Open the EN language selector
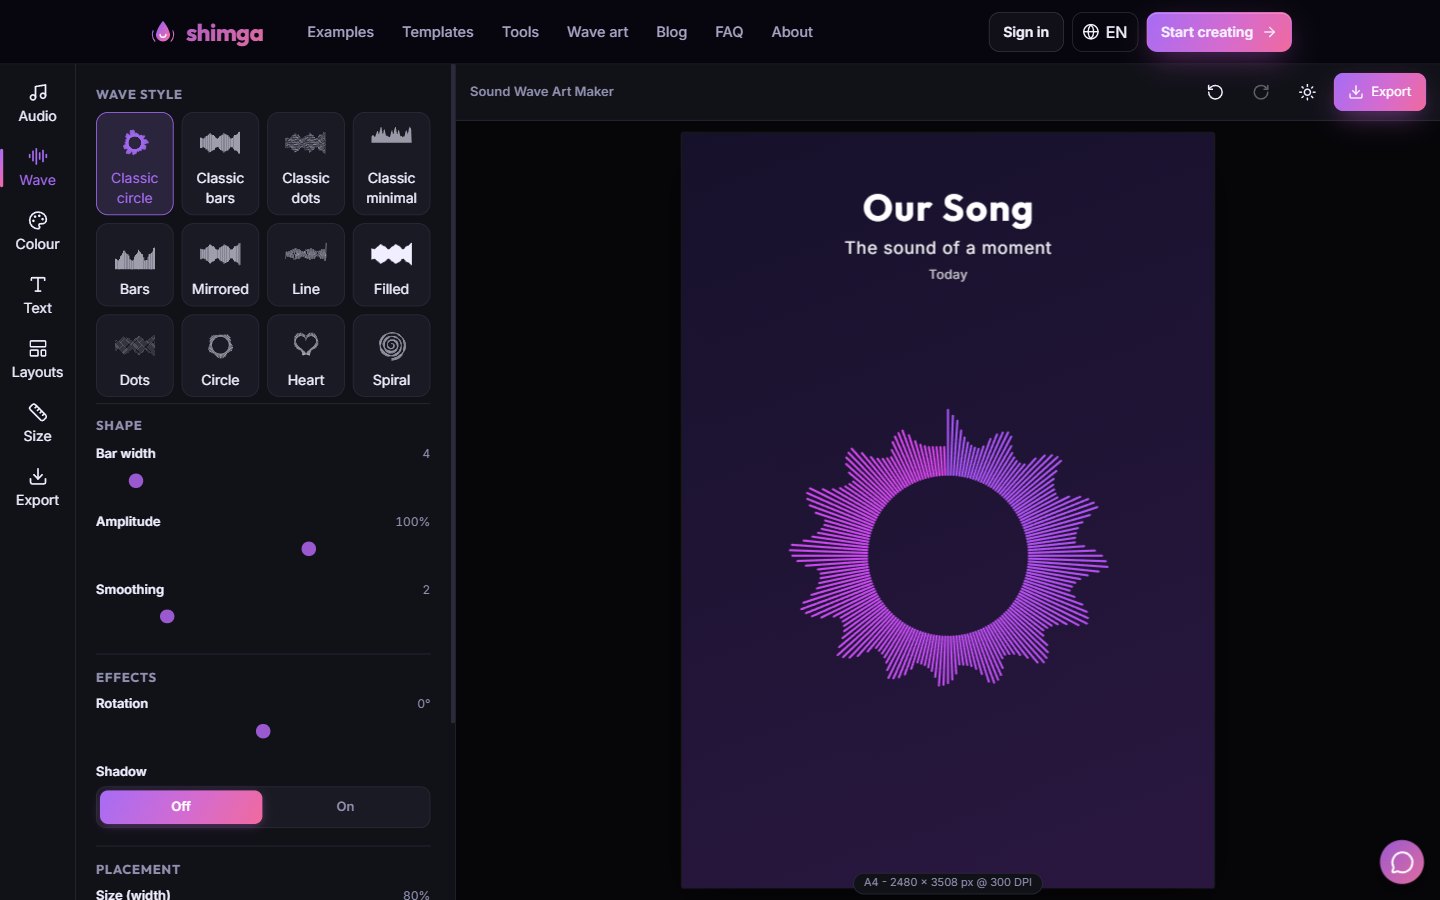The width and height of the screenshot is (1440, 900). [x=1105, y=32]
